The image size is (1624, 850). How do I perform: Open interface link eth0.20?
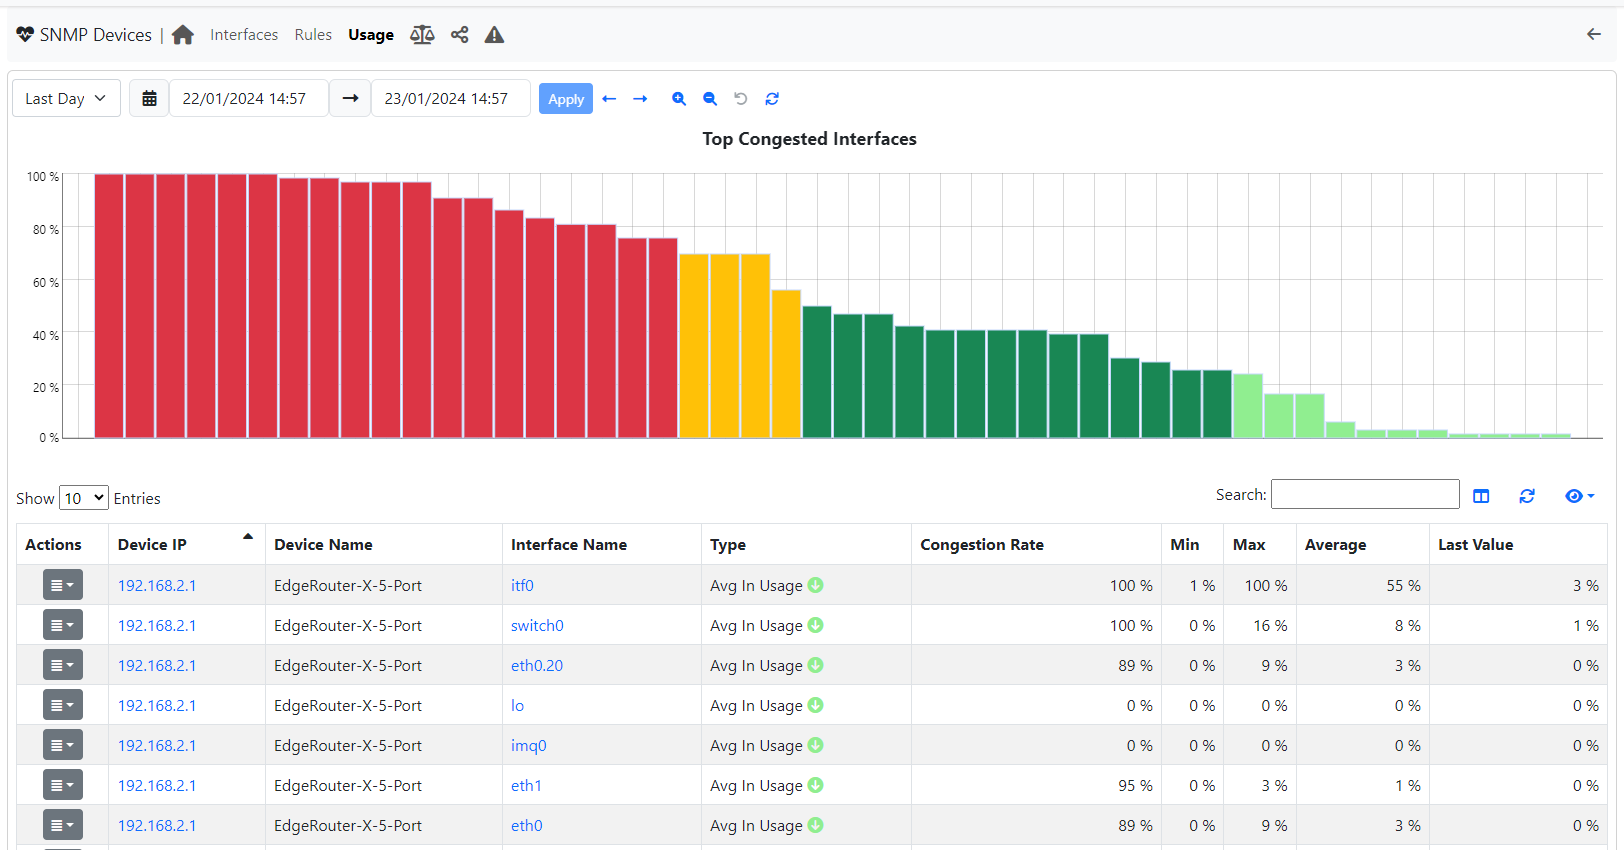coord(537,665)
